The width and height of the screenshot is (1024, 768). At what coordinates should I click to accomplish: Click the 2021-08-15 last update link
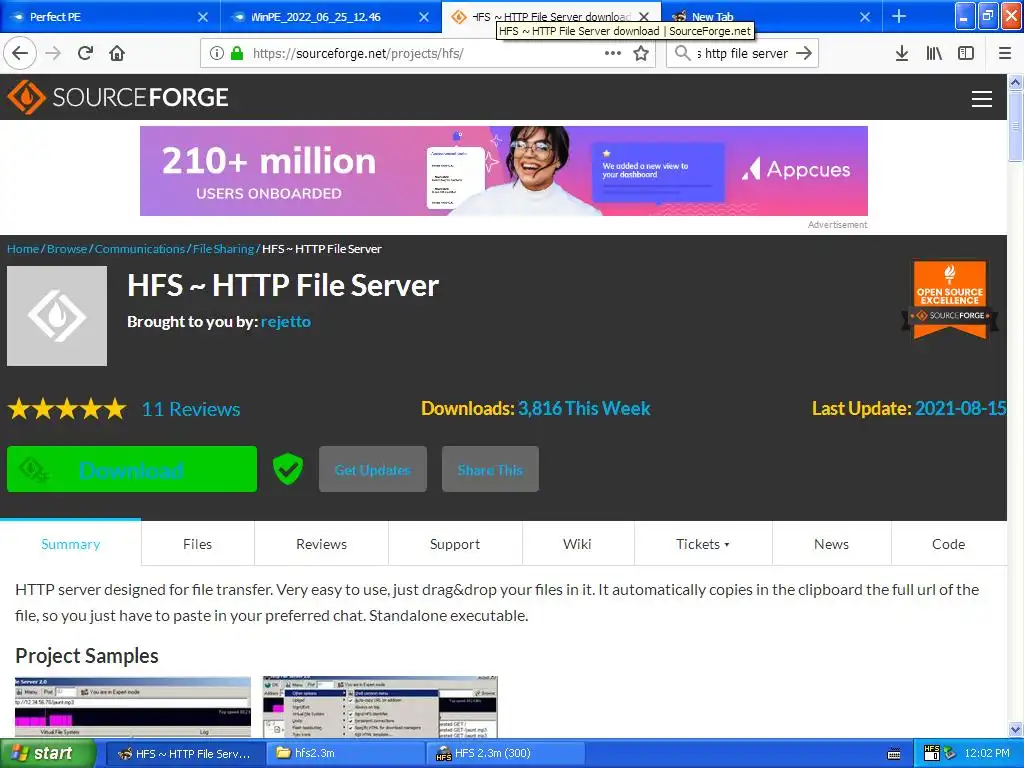point(961,408)
